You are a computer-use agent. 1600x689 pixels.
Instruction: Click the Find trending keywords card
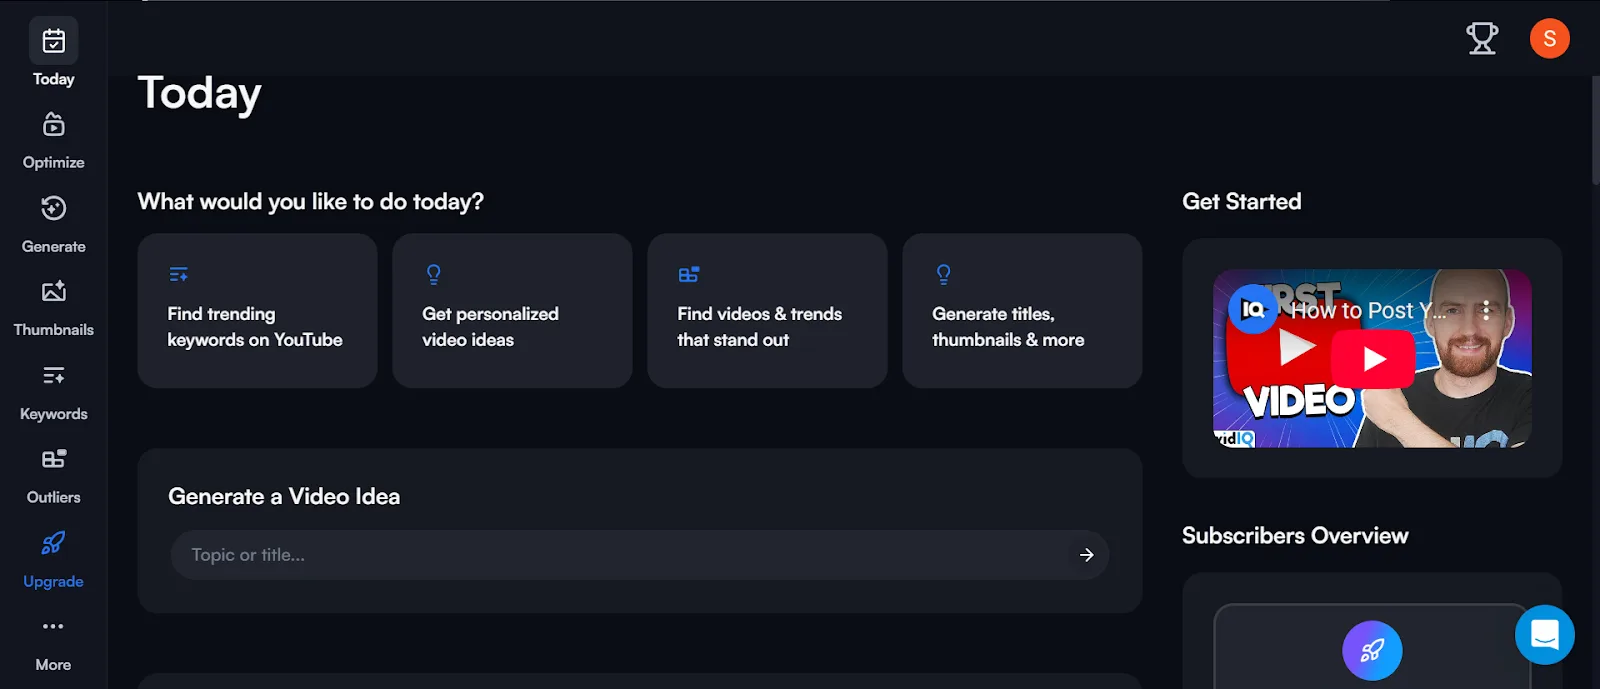coord(257,311)
